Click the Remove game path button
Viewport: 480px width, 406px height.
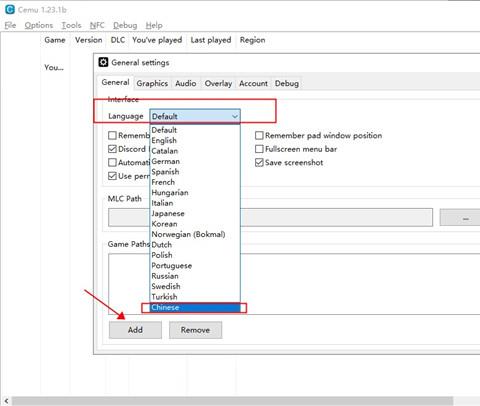pos(195,330)
